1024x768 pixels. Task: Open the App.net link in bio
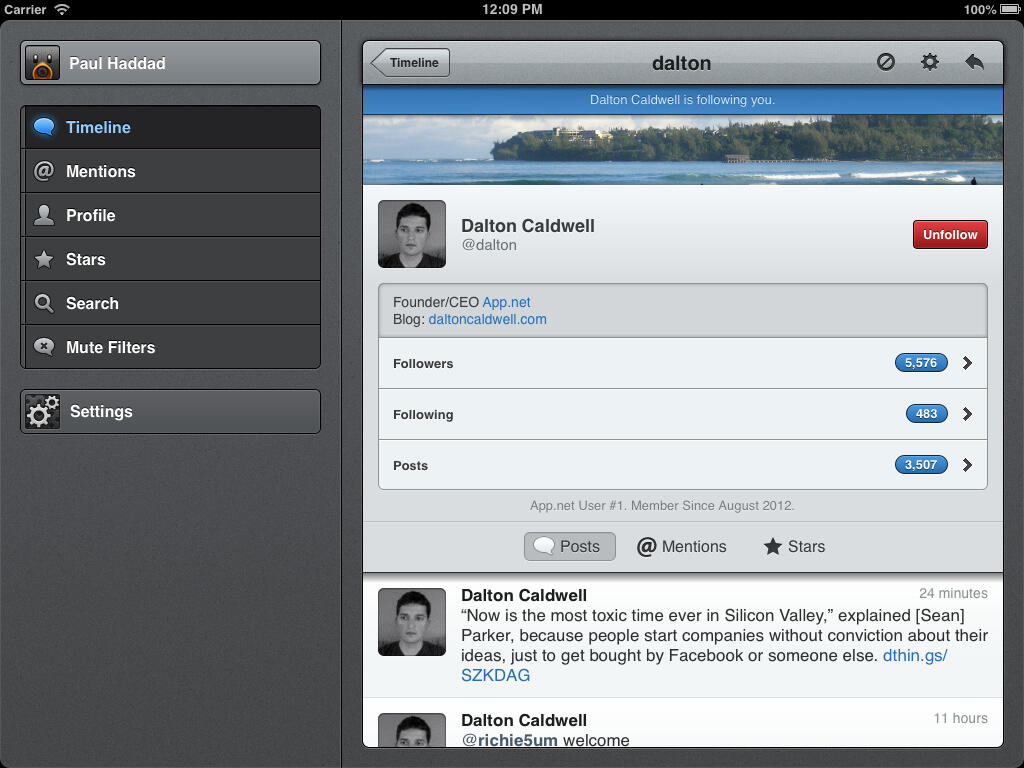click(506, 302)
